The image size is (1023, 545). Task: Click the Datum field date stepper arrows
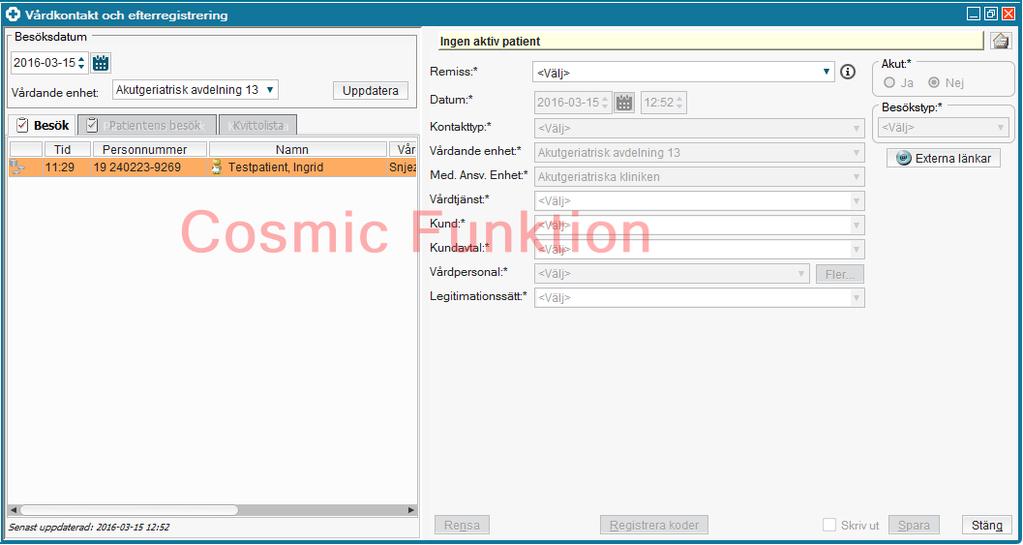604,102
